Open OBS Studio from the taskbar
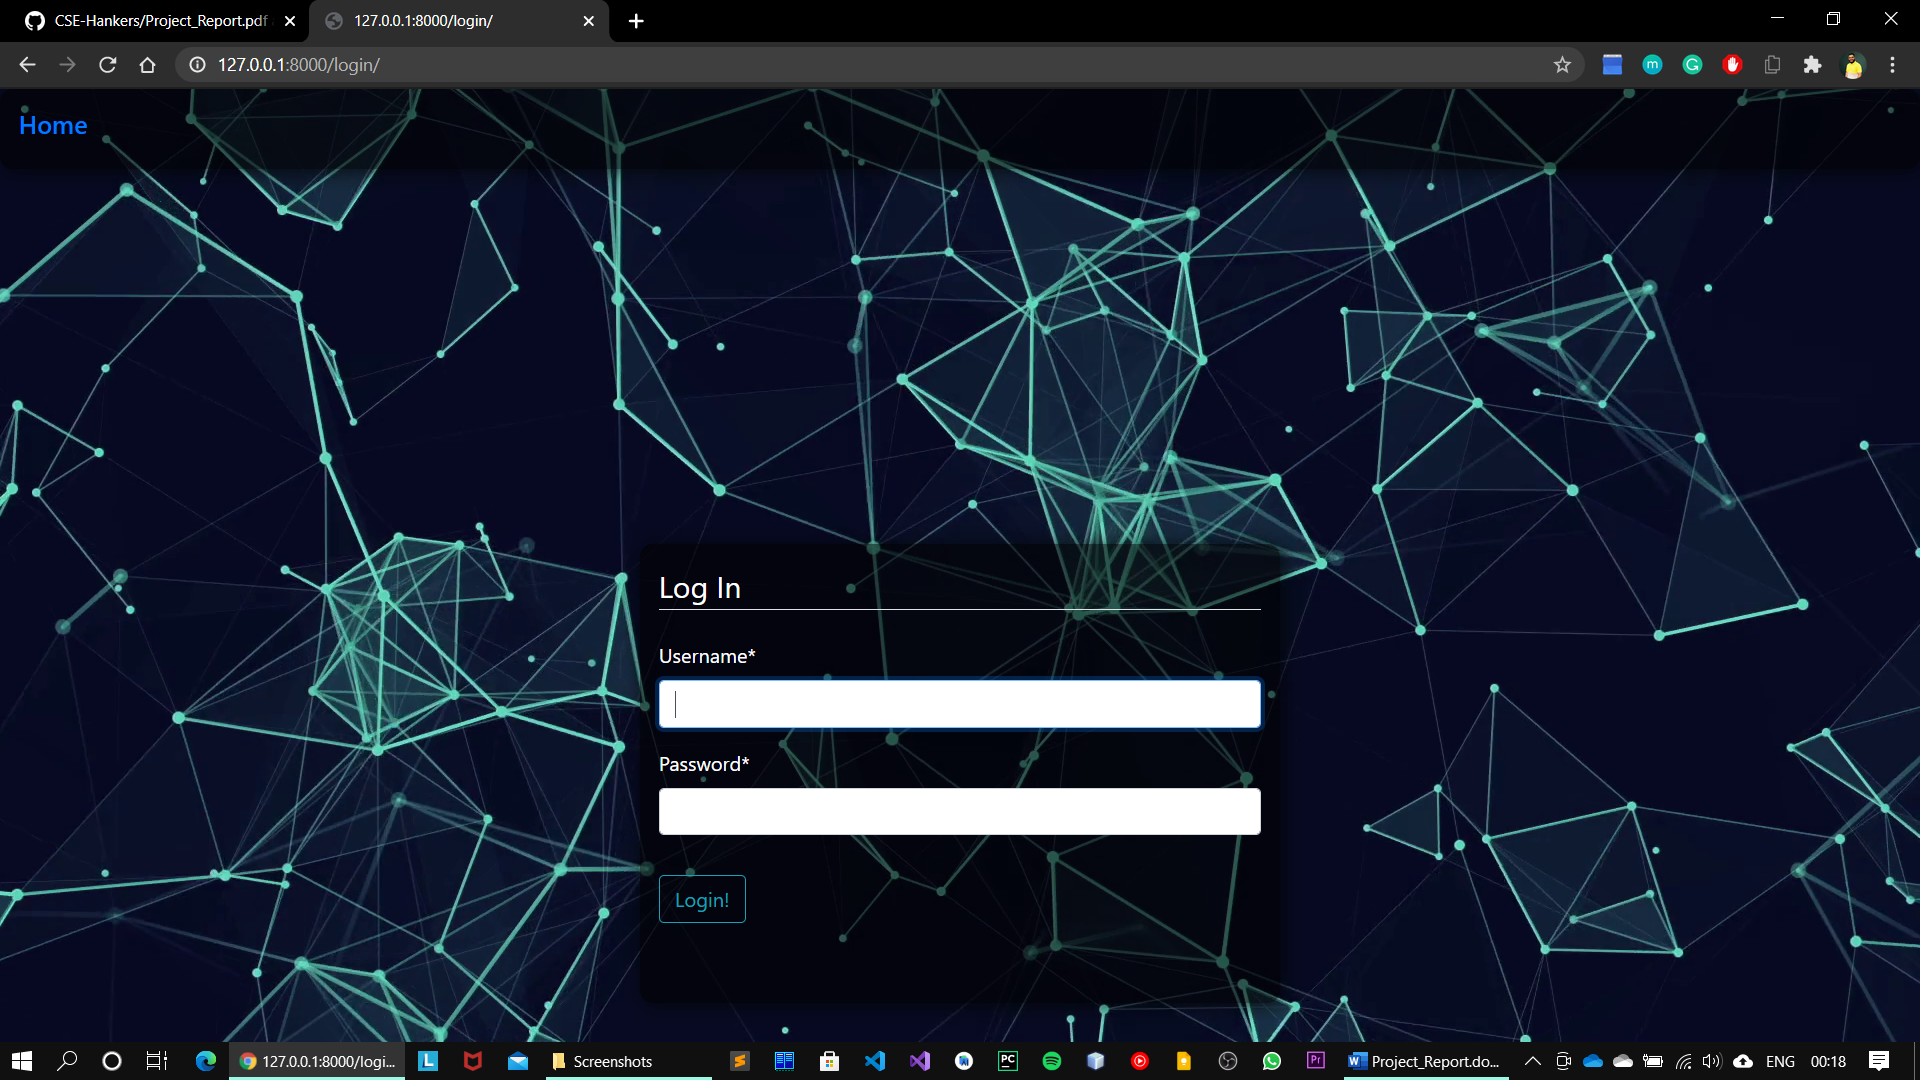Image resolution: width=1920 pixels, height=1080 pixels. click(1228, 1061)
